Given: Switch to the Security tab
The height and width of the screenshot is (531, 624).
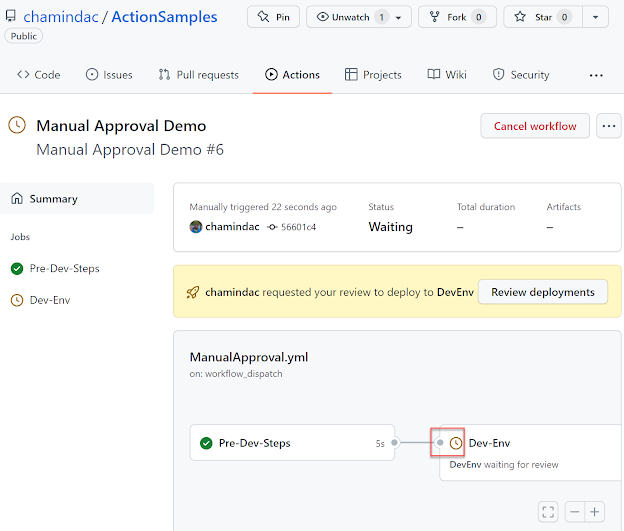Looking at the screenshot, I should click(521, 75).
